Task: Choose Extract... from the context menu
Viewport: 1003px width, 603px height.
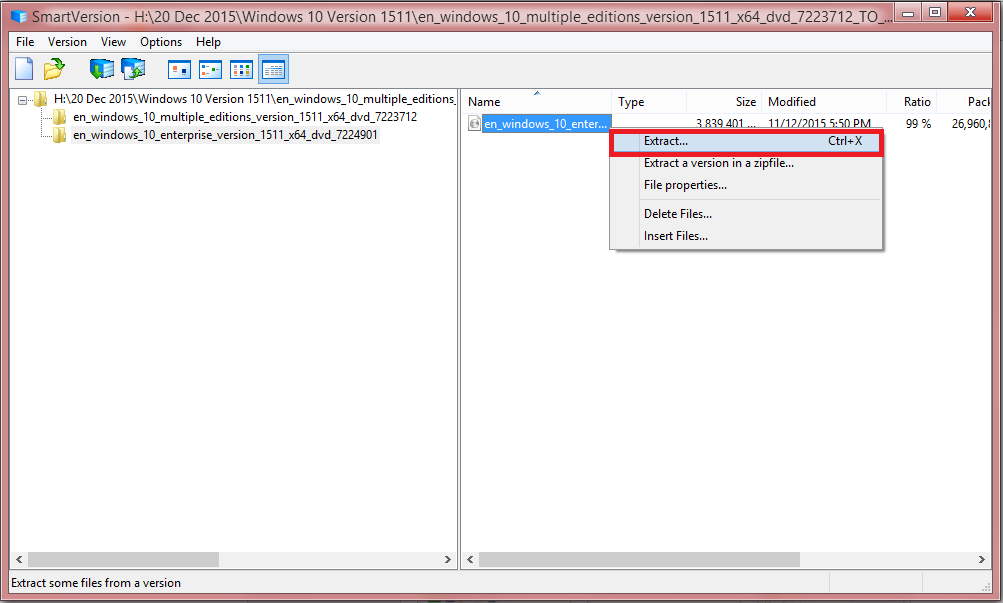Action: 746,141
